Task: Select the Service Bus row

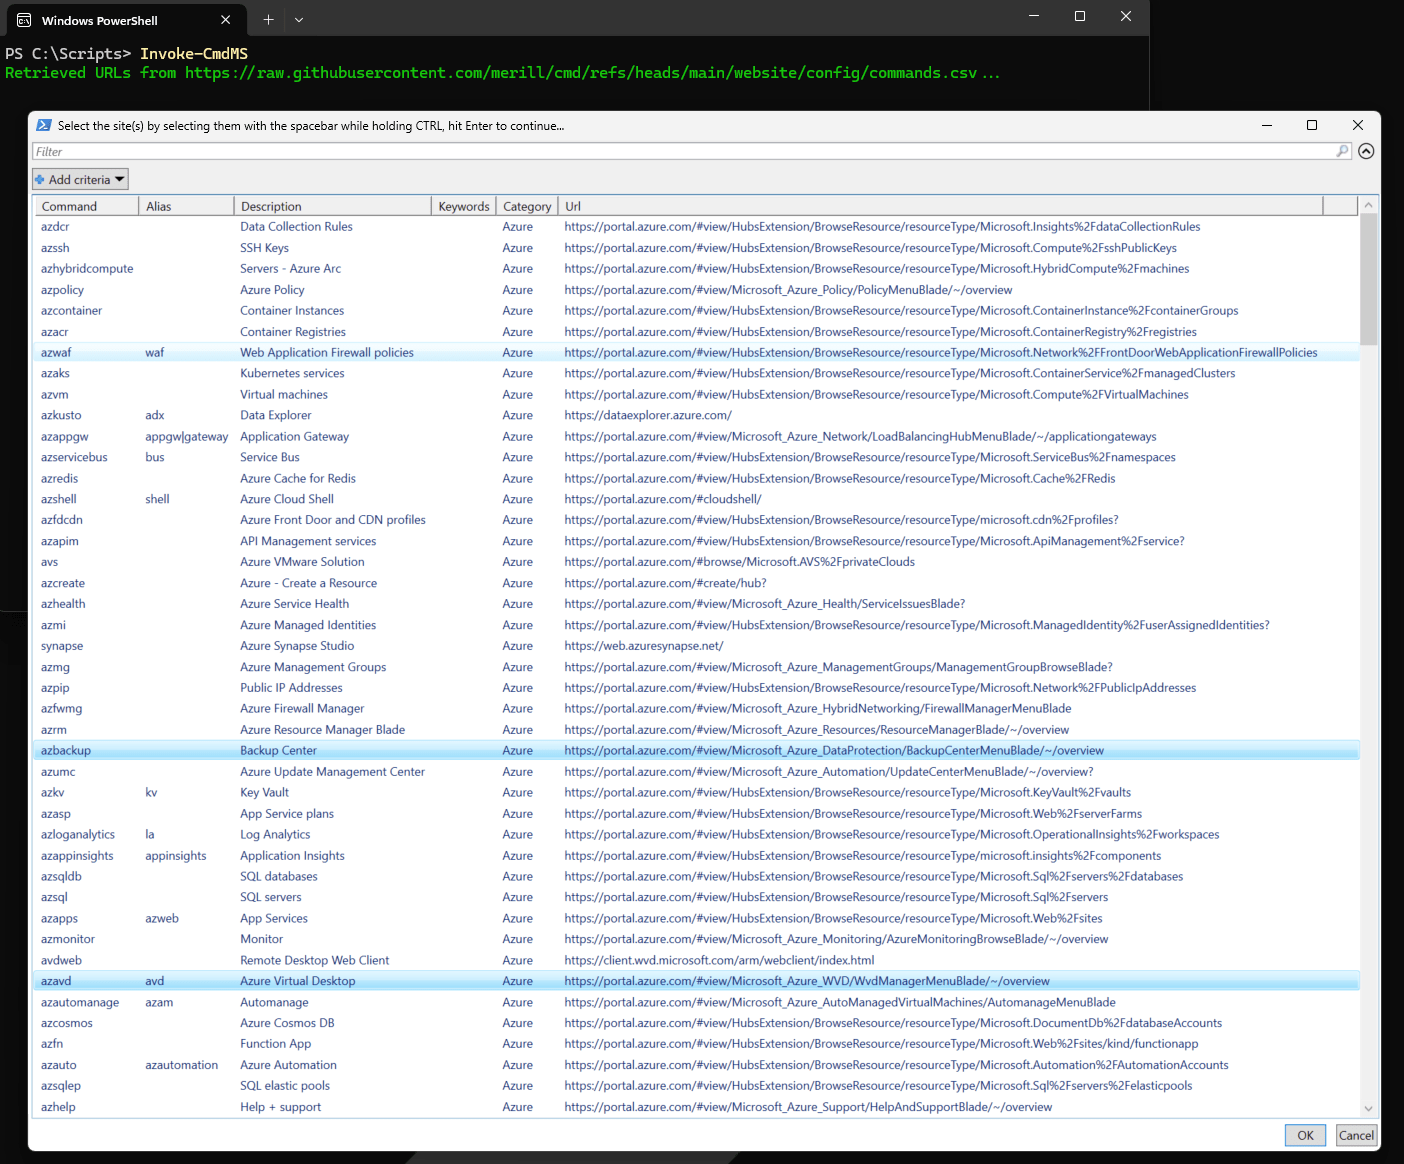Action: point(696,457)
